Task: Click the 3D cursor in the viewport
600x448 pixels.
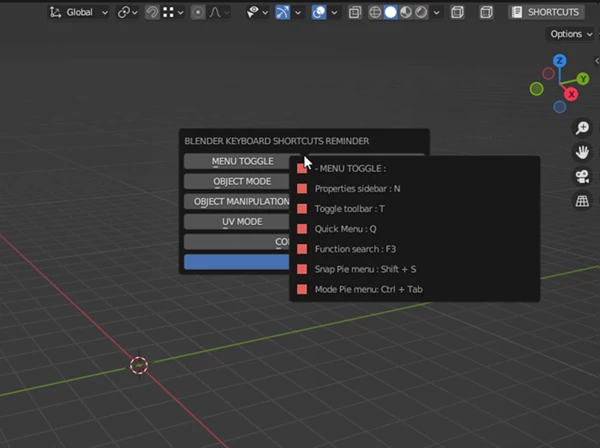Action: tap(139, 365)
